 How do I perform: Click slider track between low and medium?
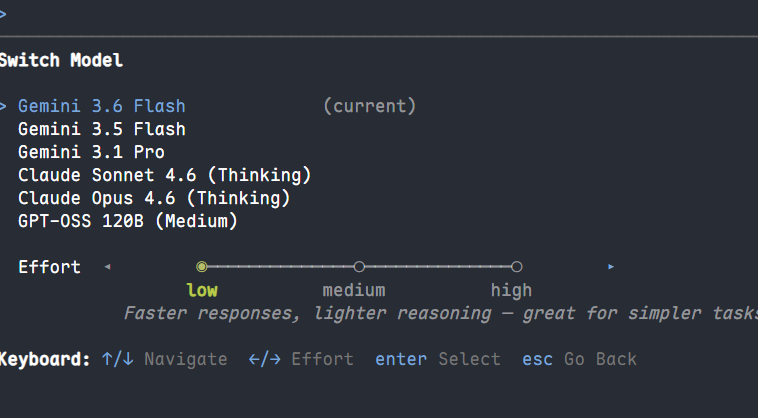tap(280, 267)
